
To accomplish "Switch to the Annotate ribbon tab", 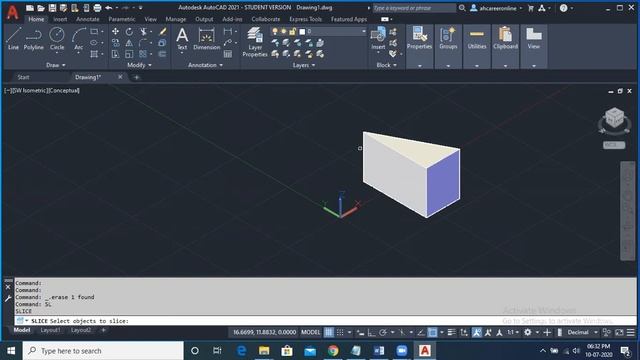I will pos(87,19).
